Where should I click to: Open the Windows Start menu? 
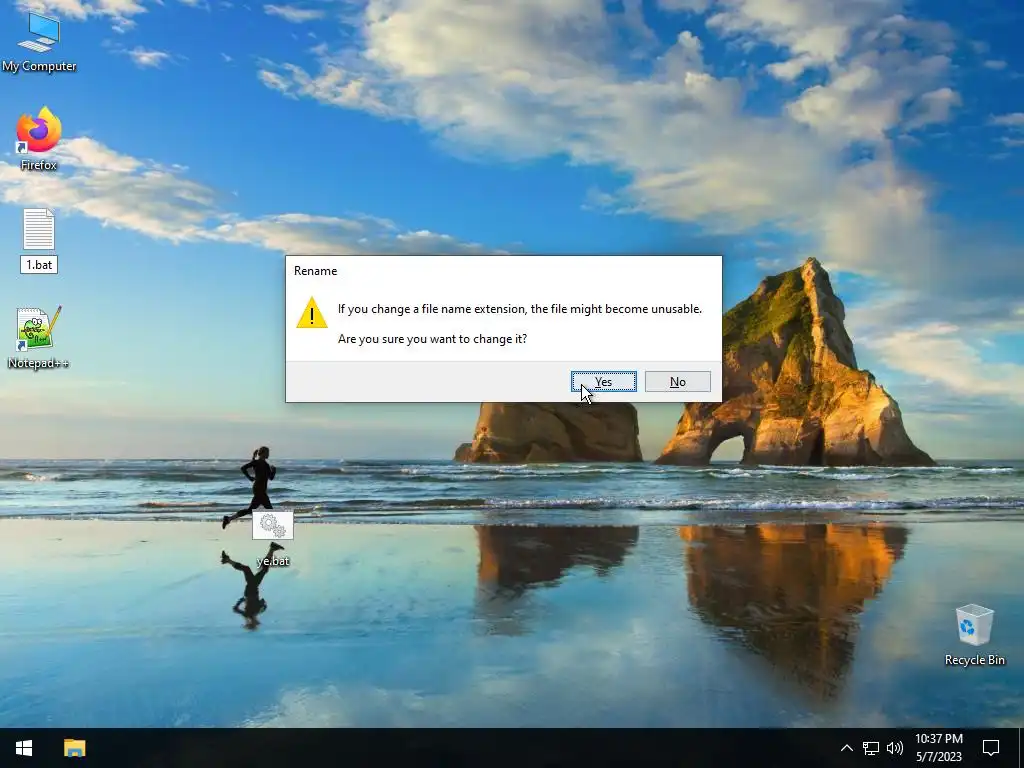[x=24, y=748]
